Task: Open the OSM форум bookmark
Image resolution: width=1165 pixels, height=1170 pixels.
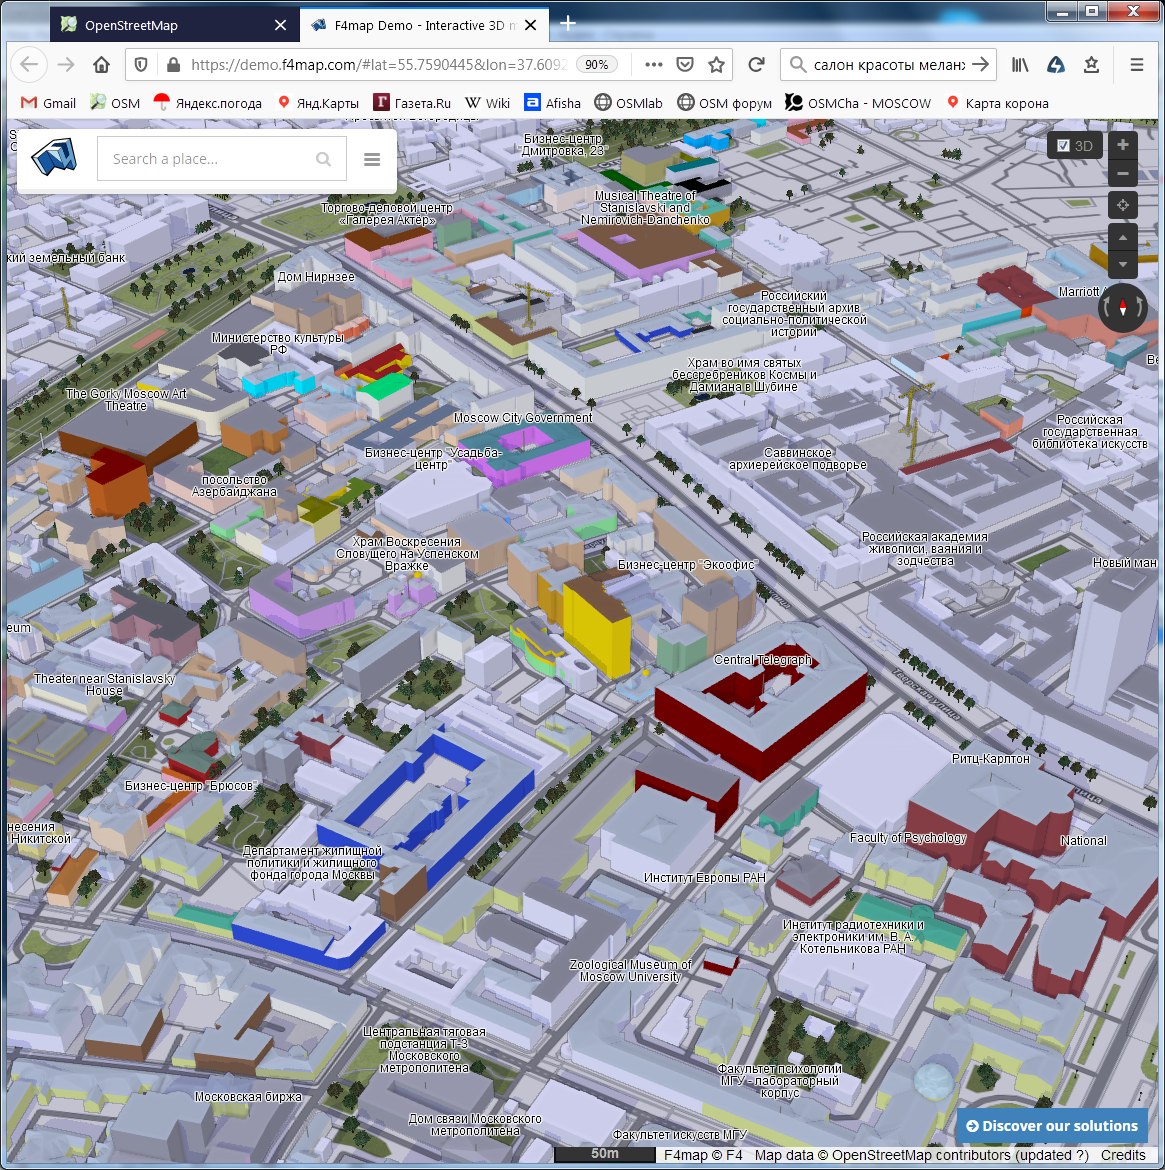Action: (725, 103)
